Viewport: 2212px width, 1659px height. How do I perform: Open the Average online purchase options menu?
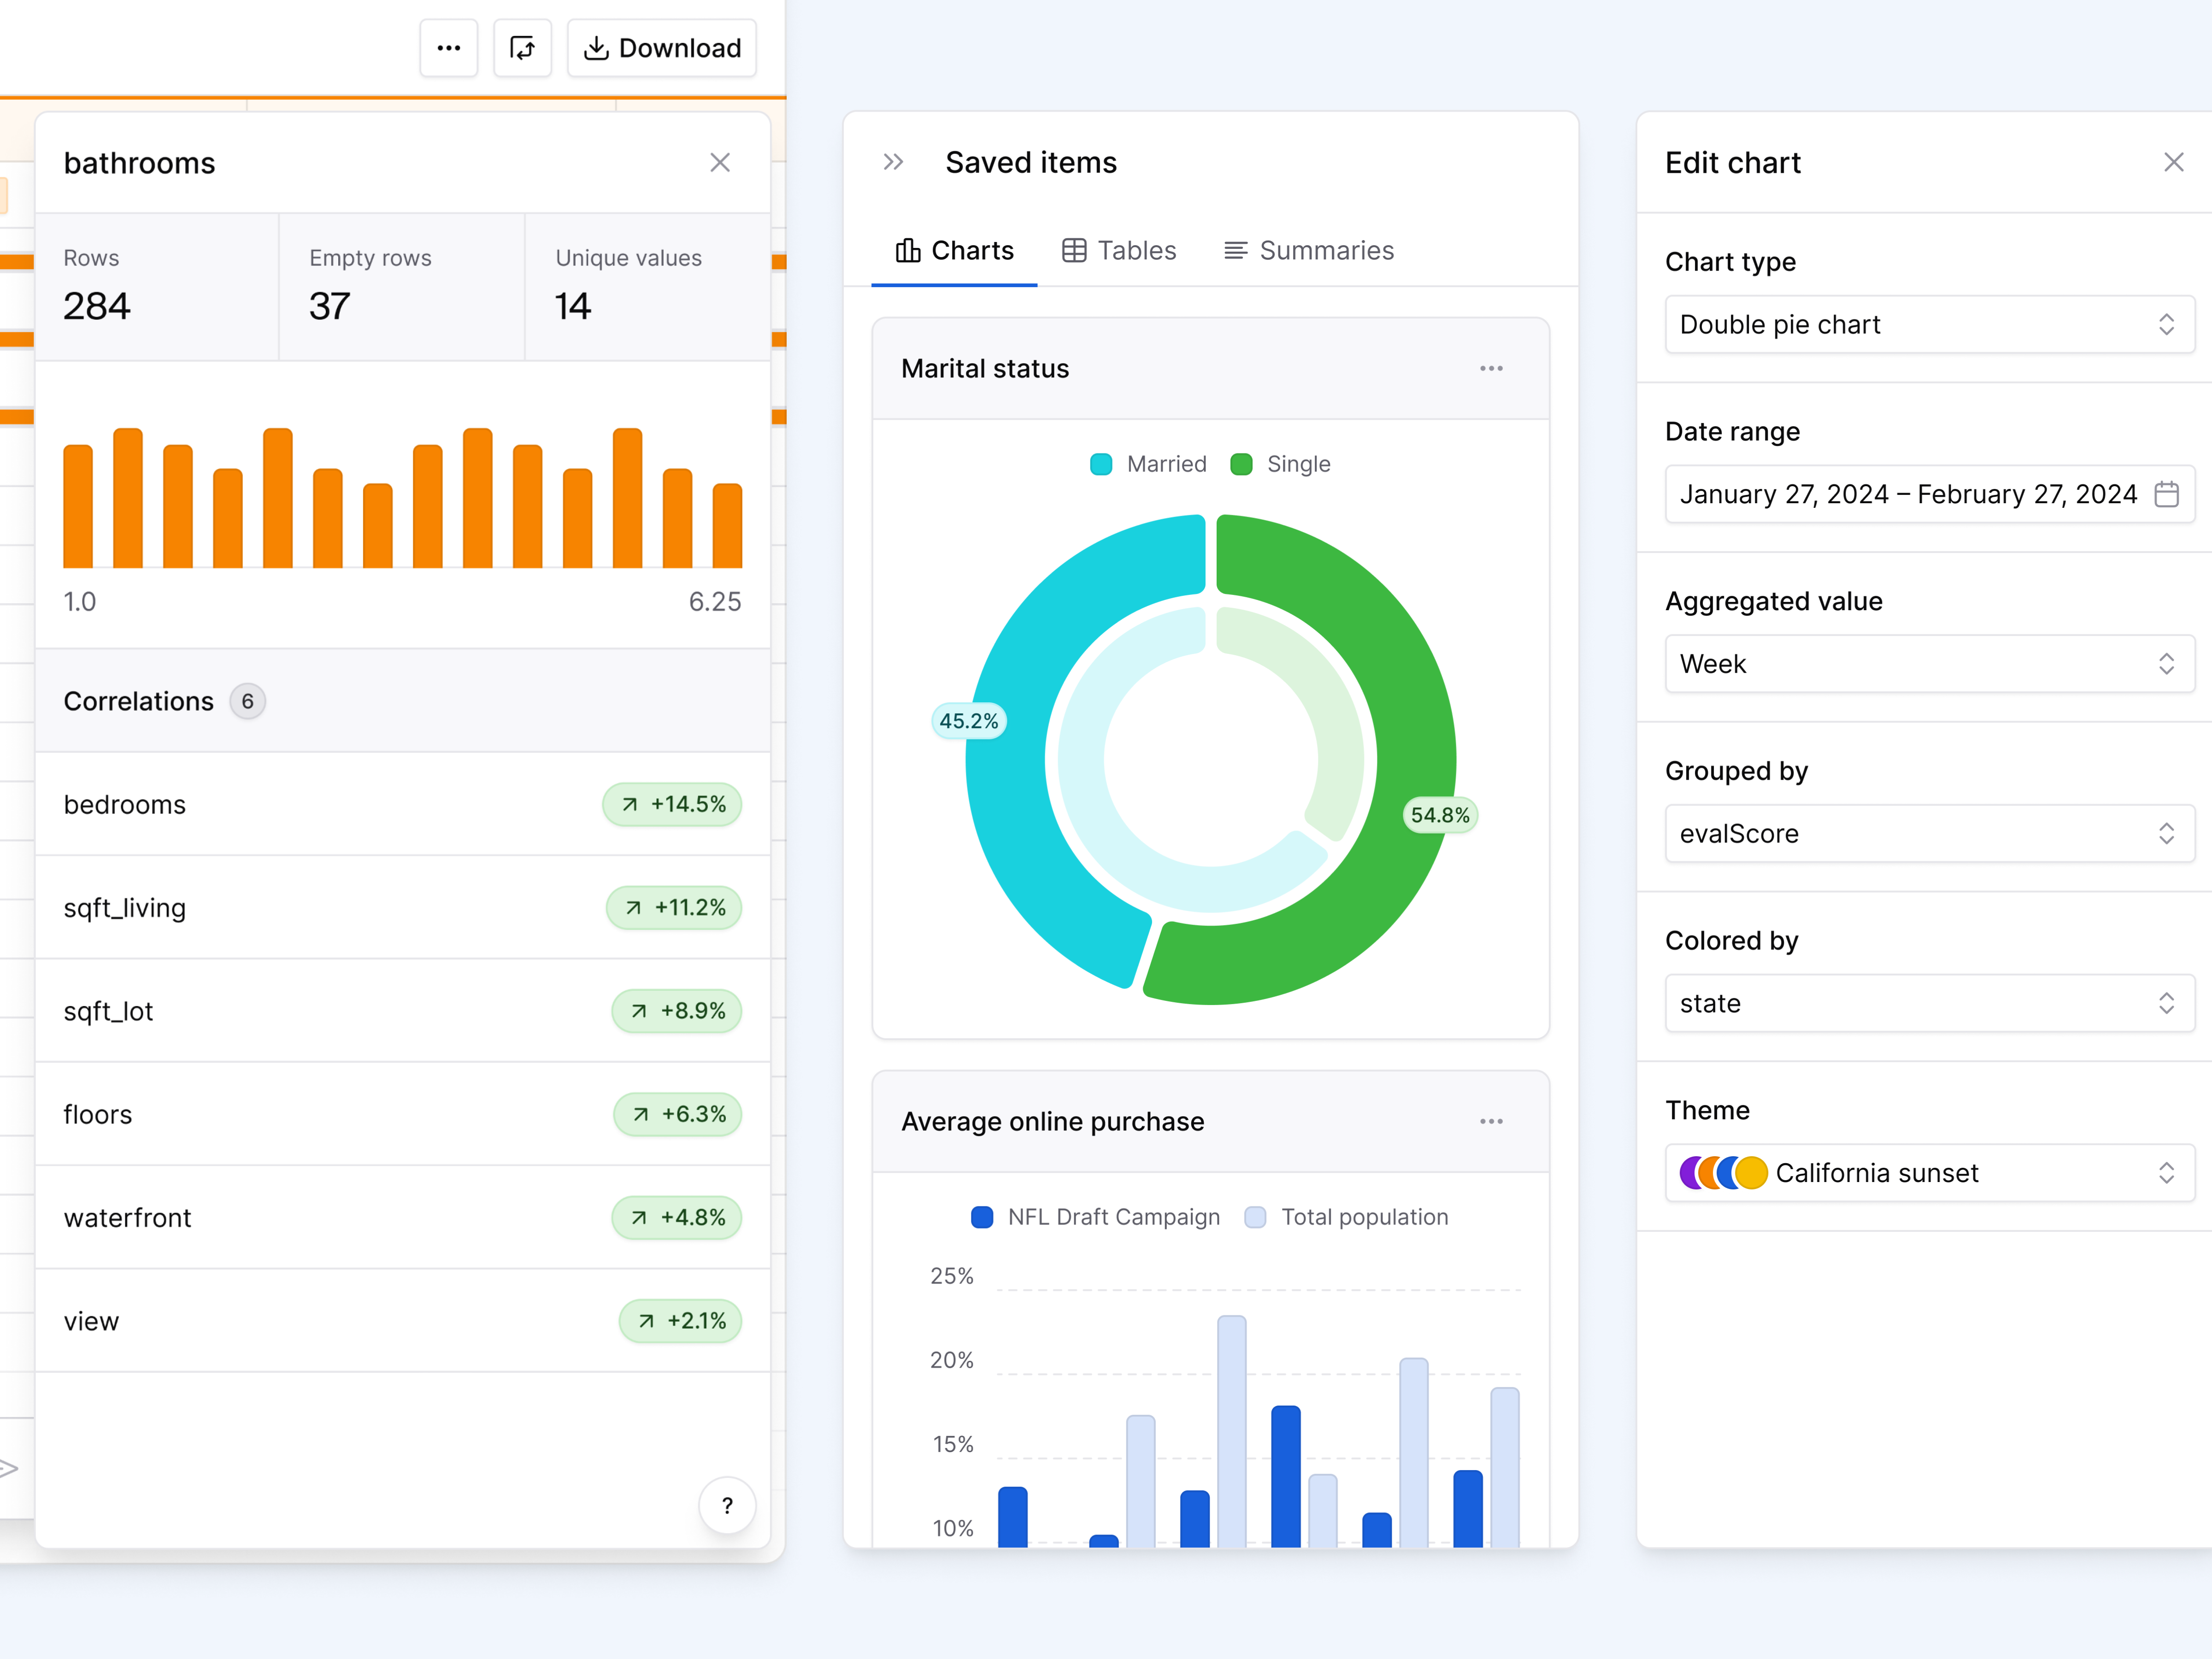1491,1121
